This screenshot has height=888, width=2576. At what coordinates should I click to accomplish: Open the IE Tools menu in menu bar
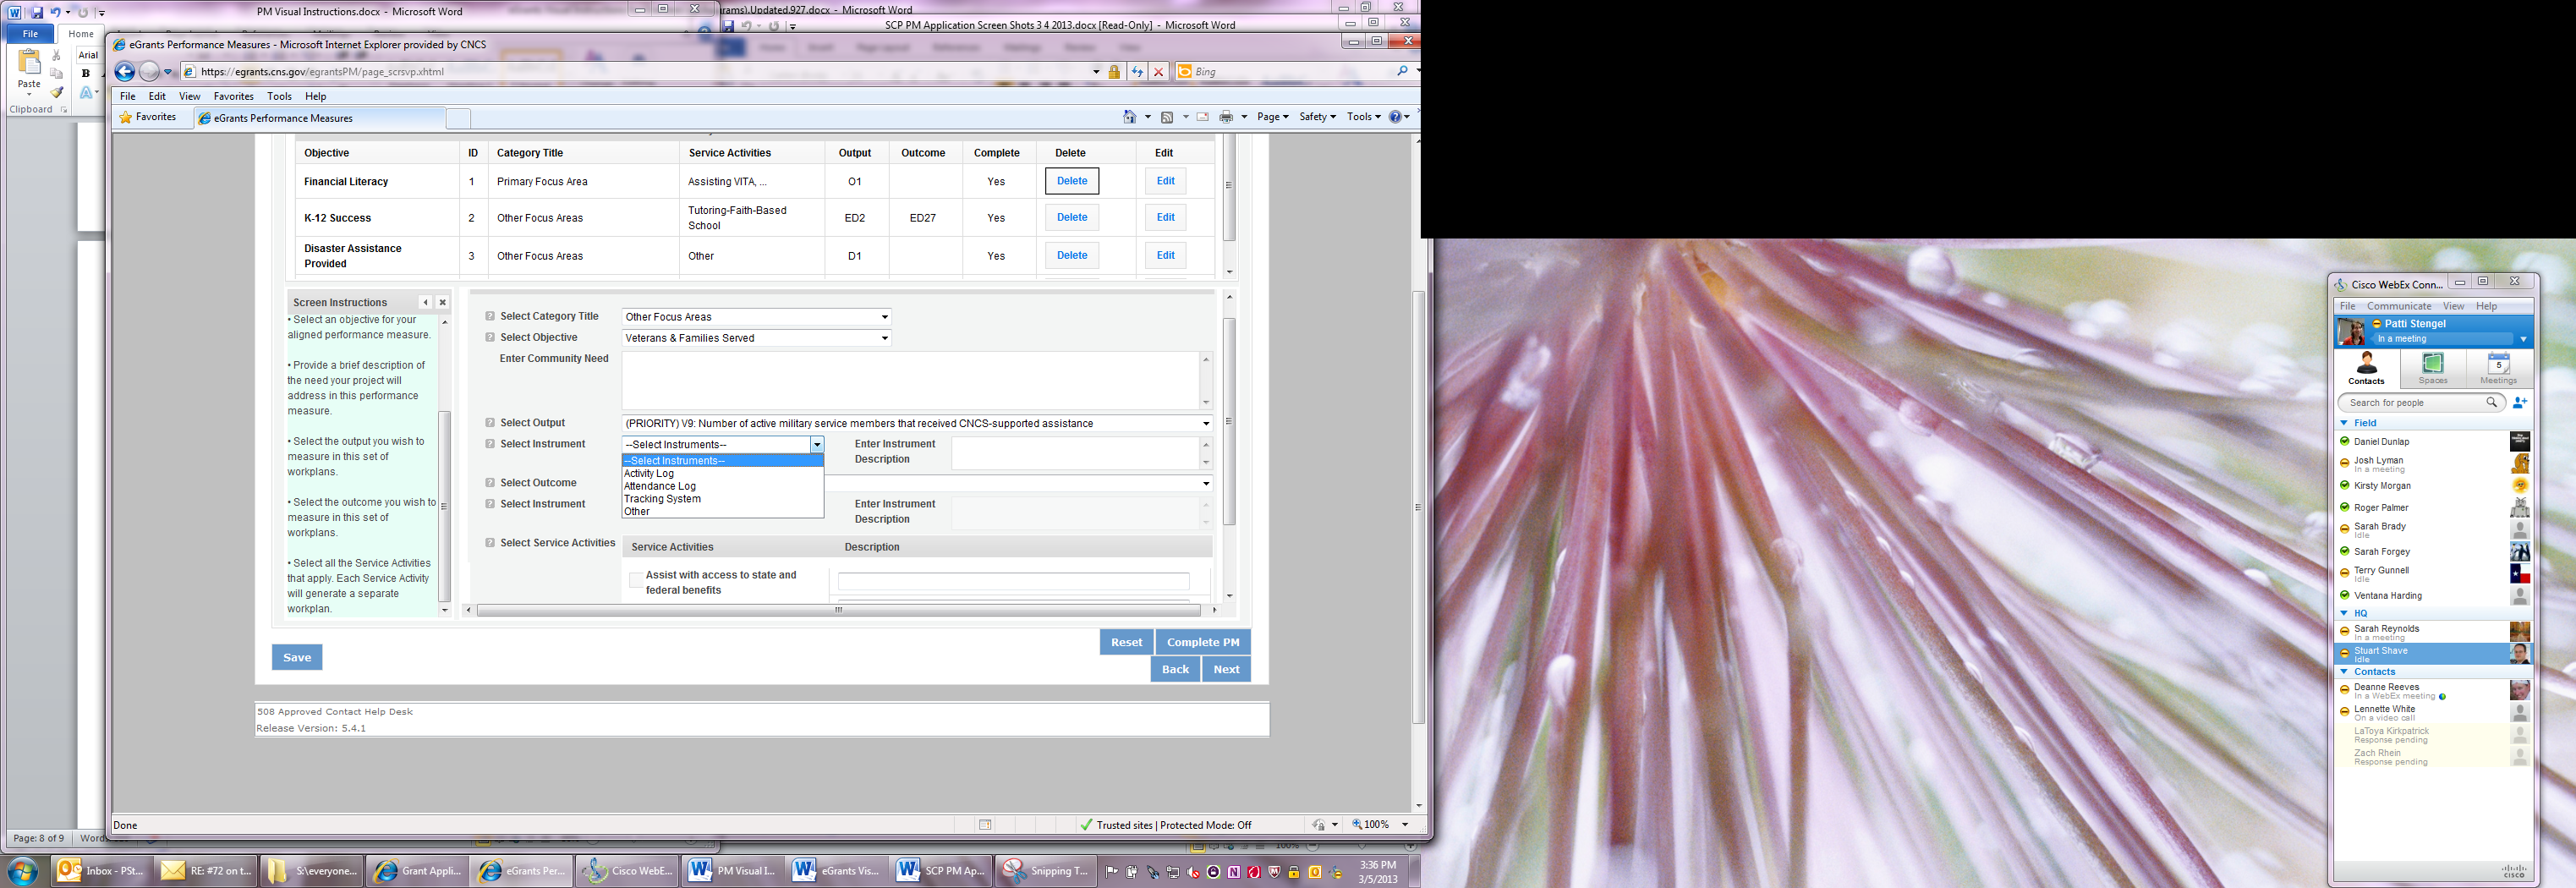tap(279, 96)
